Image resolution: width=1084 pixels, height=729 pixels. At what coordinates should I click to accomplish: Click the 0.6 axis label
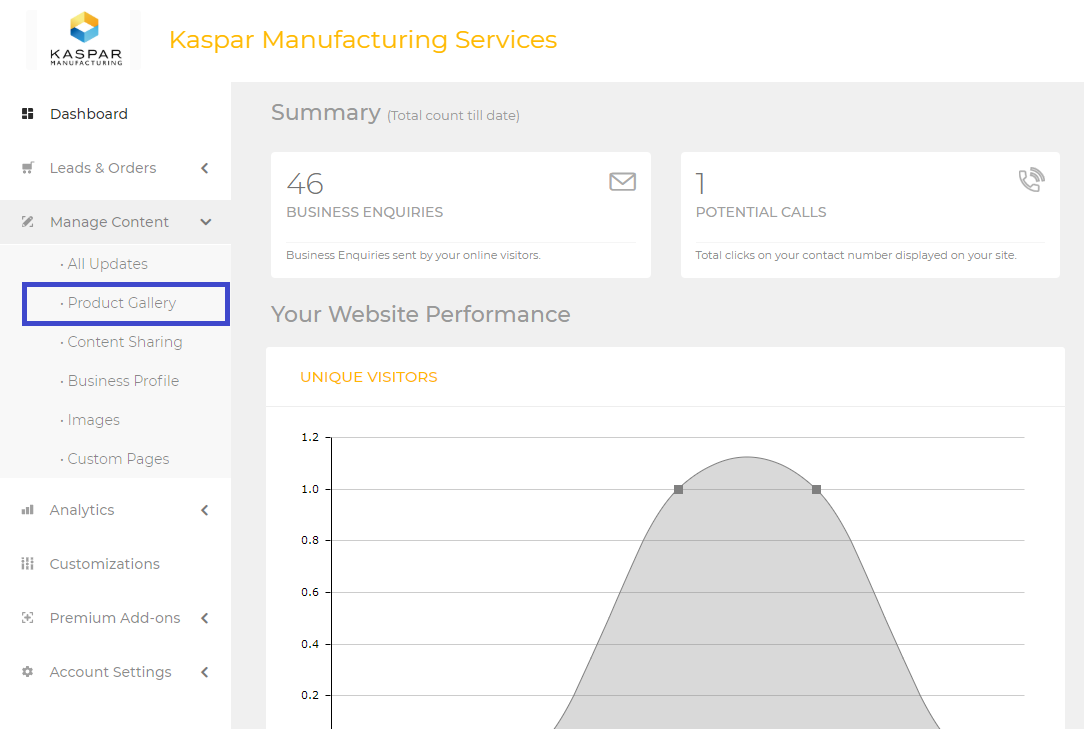(x=310, y=592)
